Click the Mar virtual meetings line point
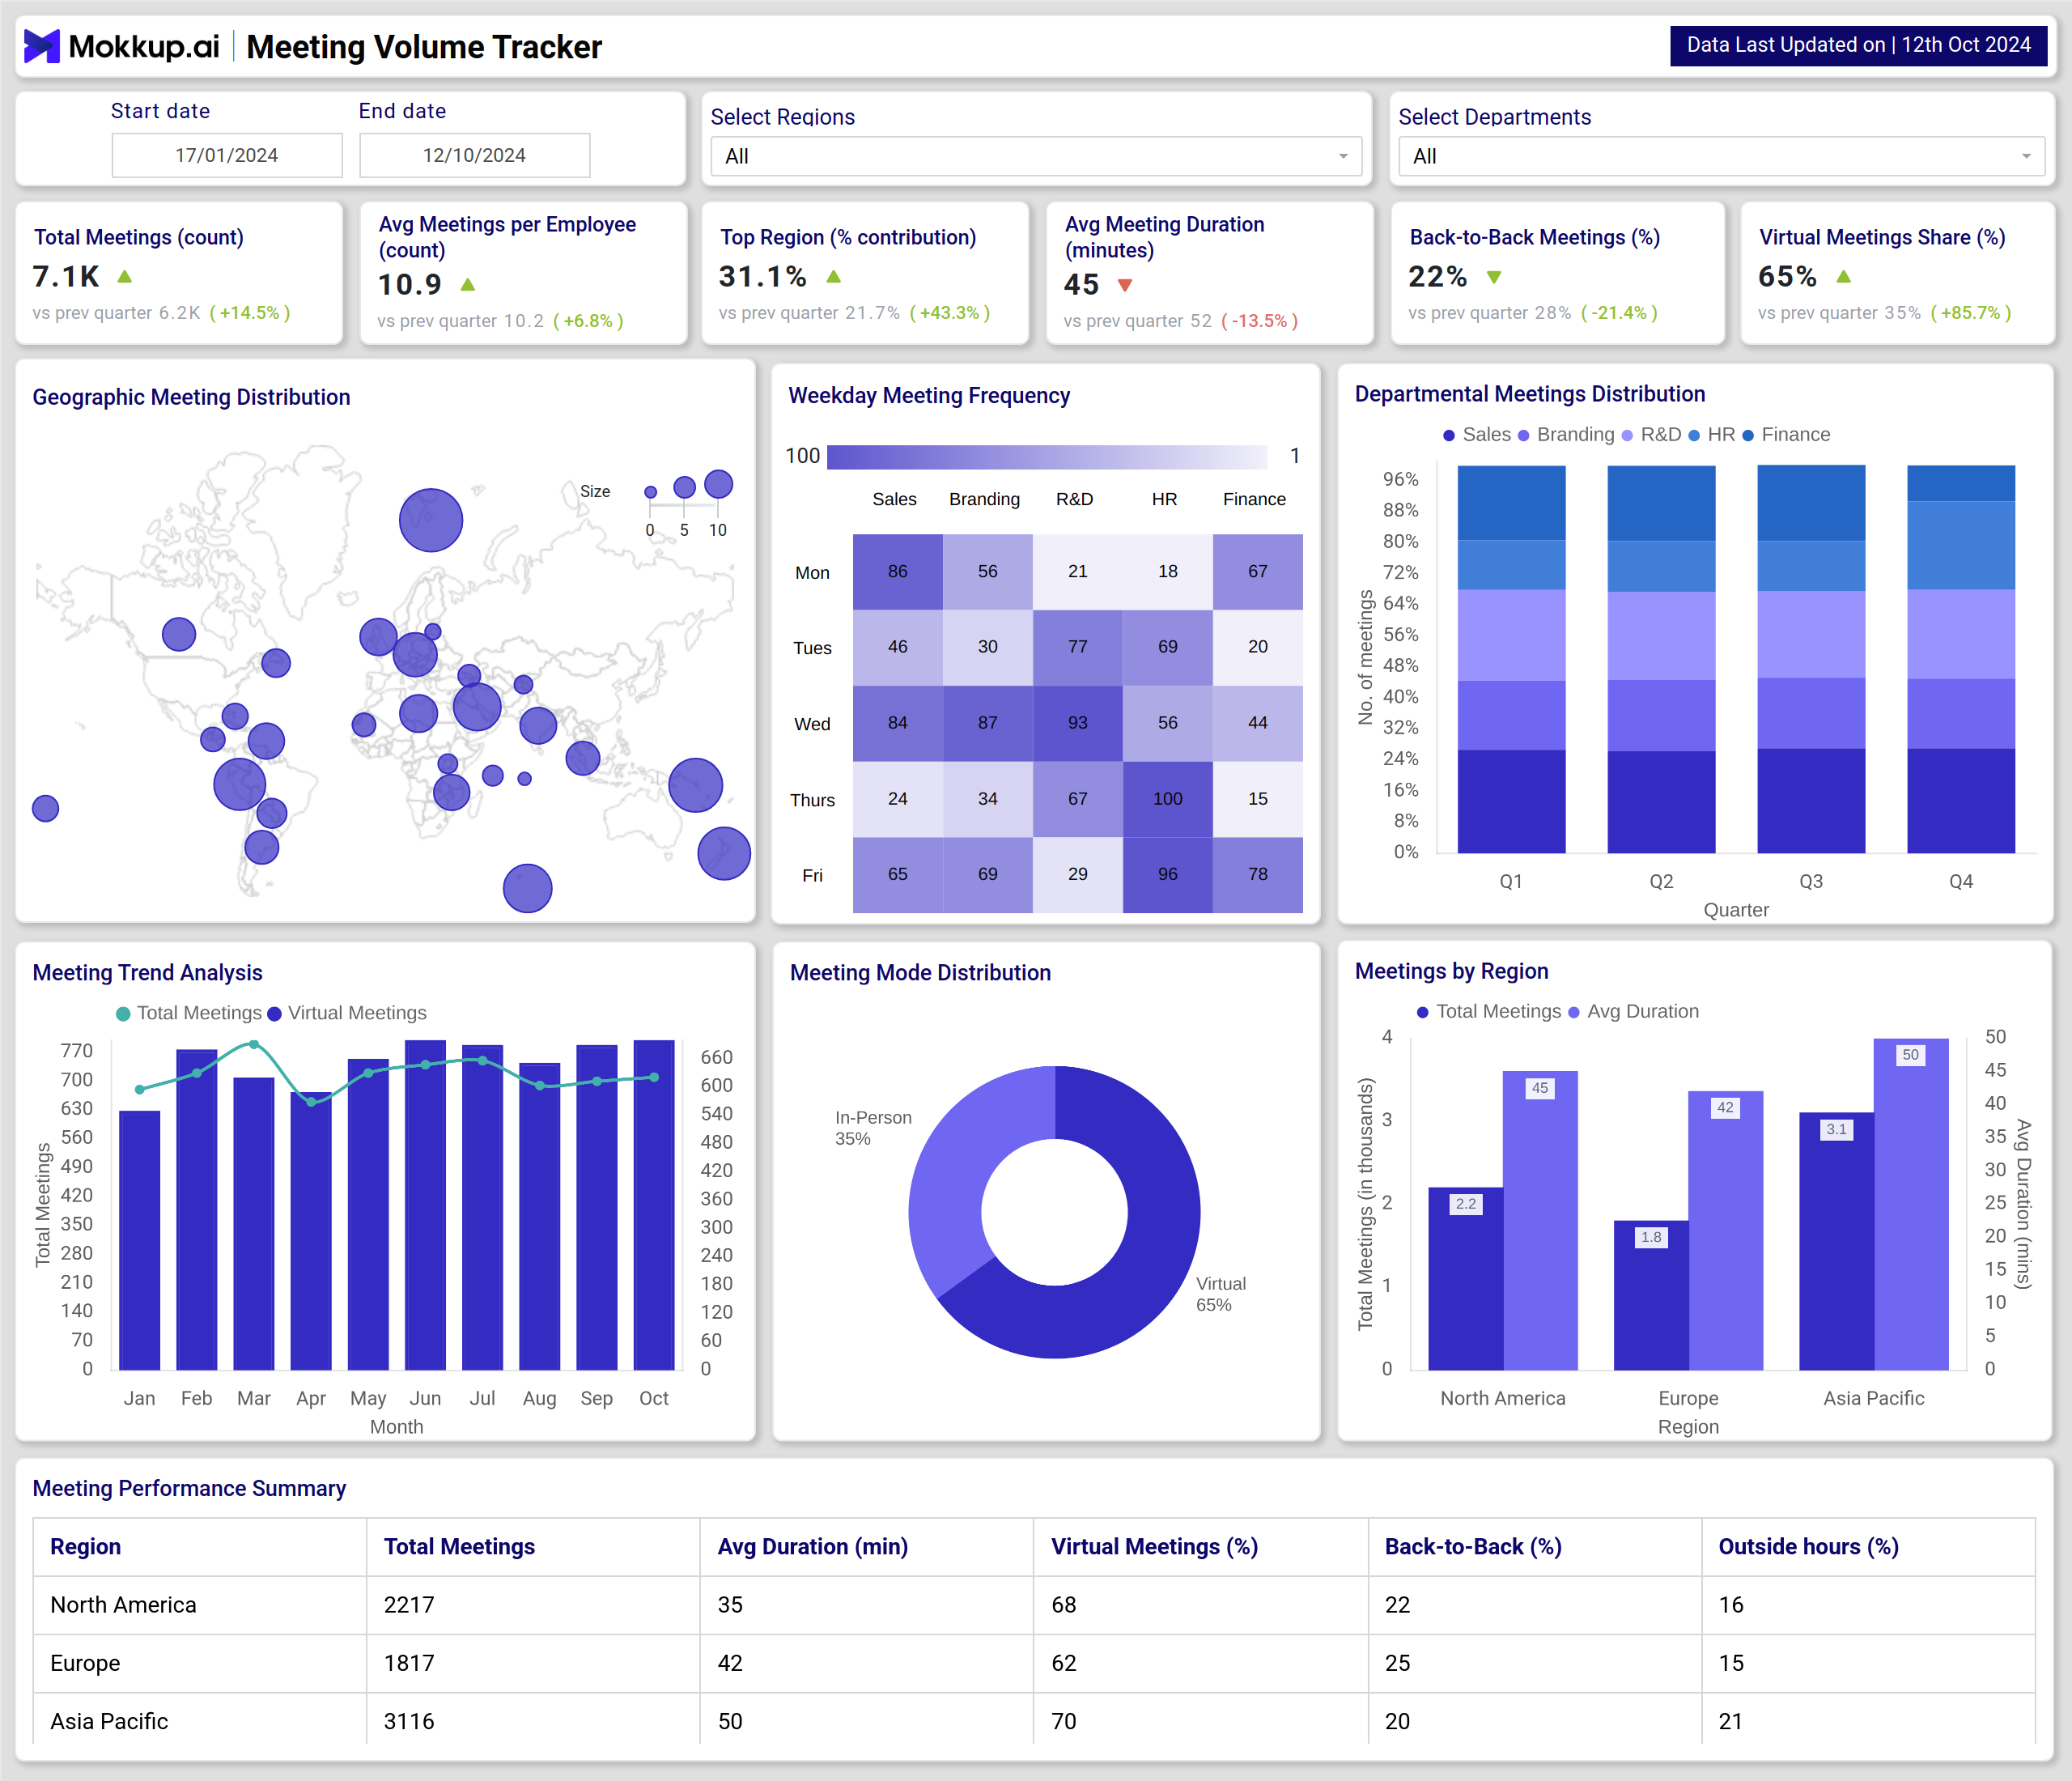Viewport: 2072px width, 1781px height. point(254,1044)
